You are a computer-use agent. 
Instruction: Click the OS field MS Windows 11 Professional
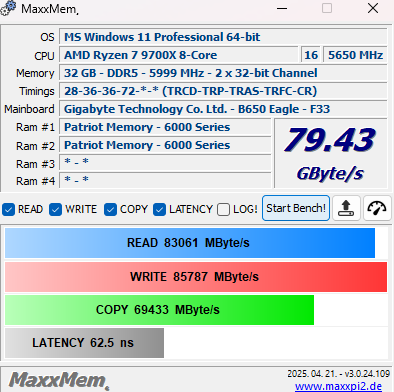pyautogui.click(x=223, y=37)
